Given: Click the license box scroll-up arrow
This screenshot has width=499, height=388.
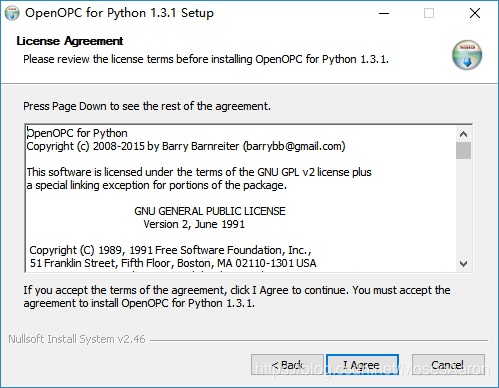Looking at the screenshot, I should click(463, 134).
